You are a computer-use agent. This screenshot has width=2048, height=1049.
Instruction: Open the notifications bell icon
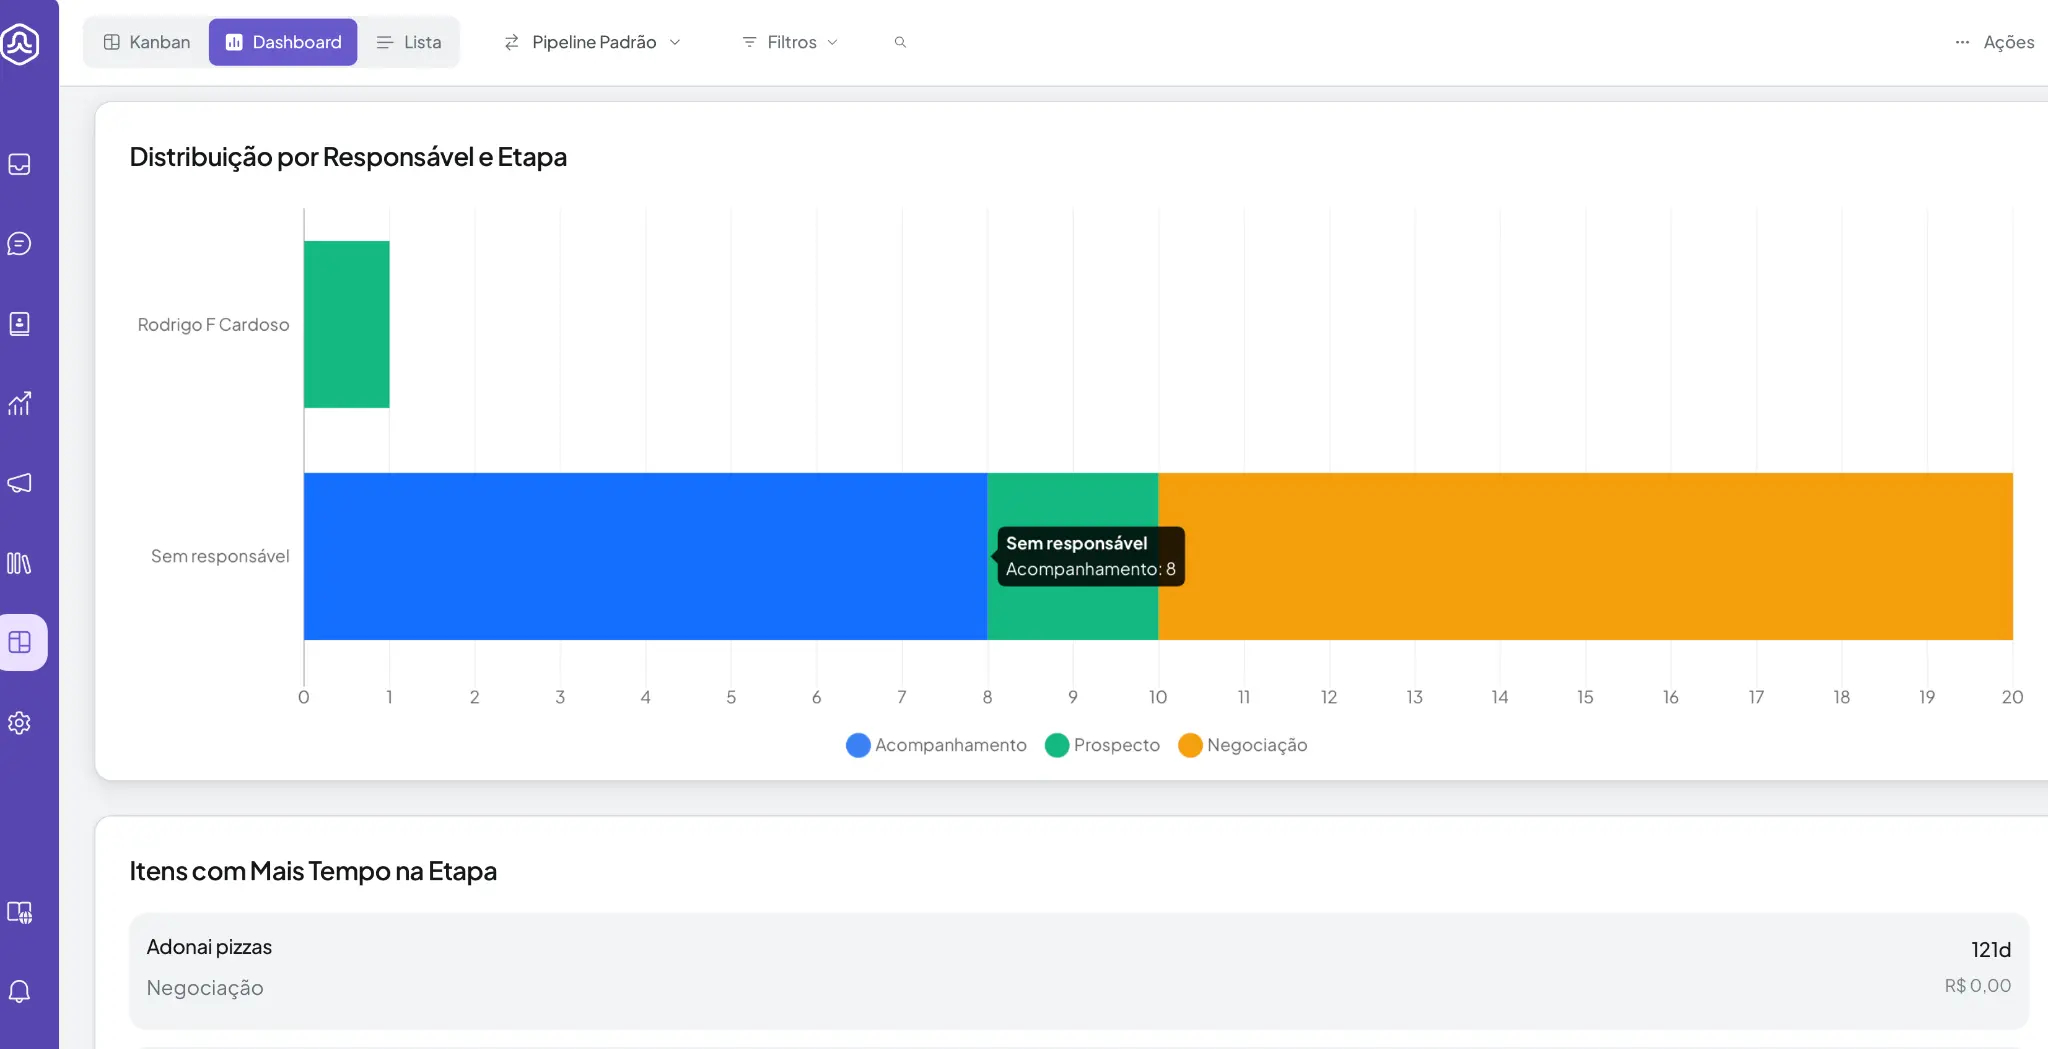[20, 991]
